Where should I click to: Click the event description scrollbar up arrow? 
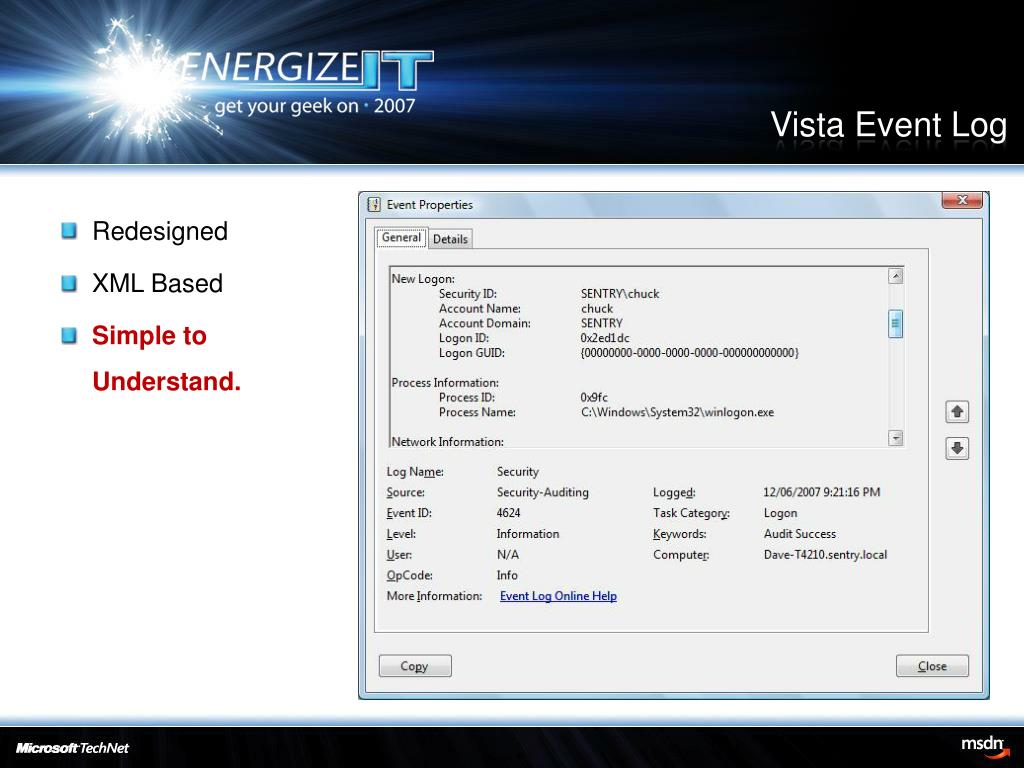click(896, 276)
